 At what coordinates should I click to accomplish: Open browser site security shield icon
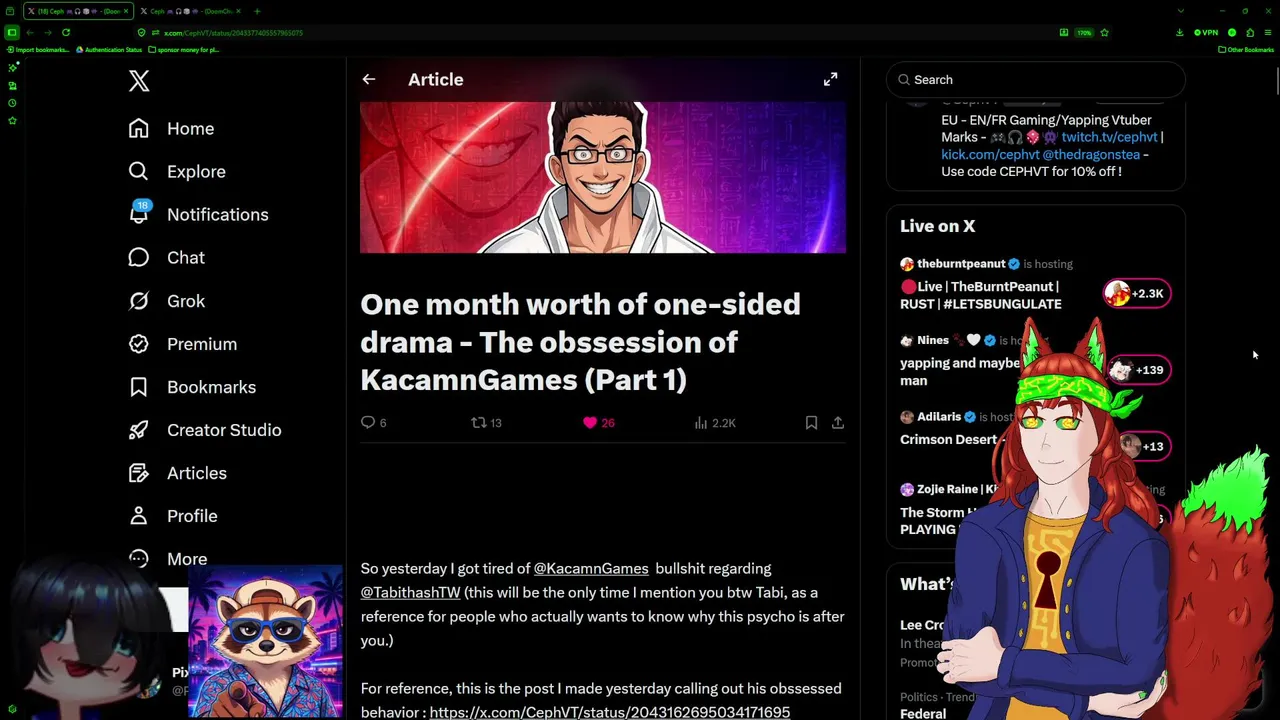tap(142, 32)
